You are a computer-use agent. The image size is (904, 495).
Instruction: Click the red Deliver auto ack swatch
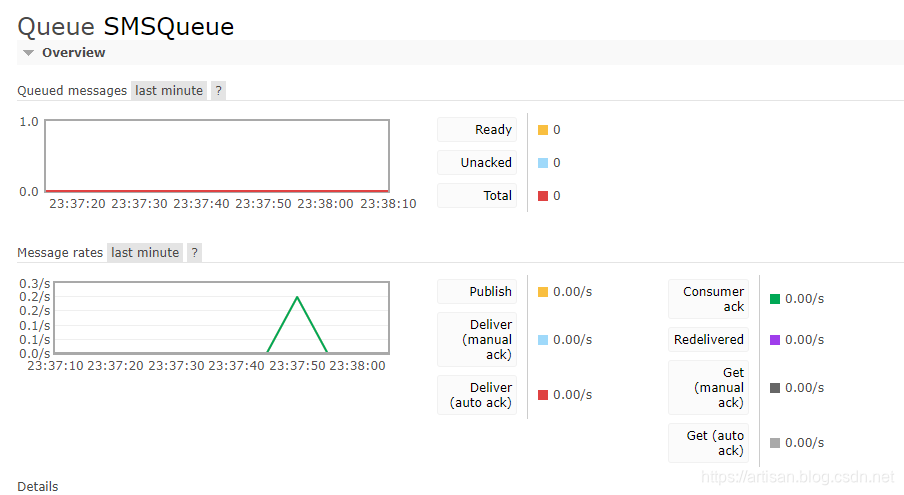(x=543, y=395)
